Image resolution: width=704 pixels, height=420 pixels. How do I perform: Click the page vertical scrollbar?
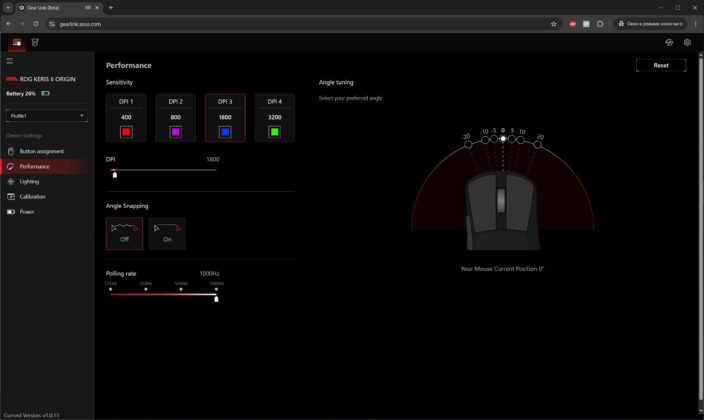pyautogui.click(x=700, y=227)
